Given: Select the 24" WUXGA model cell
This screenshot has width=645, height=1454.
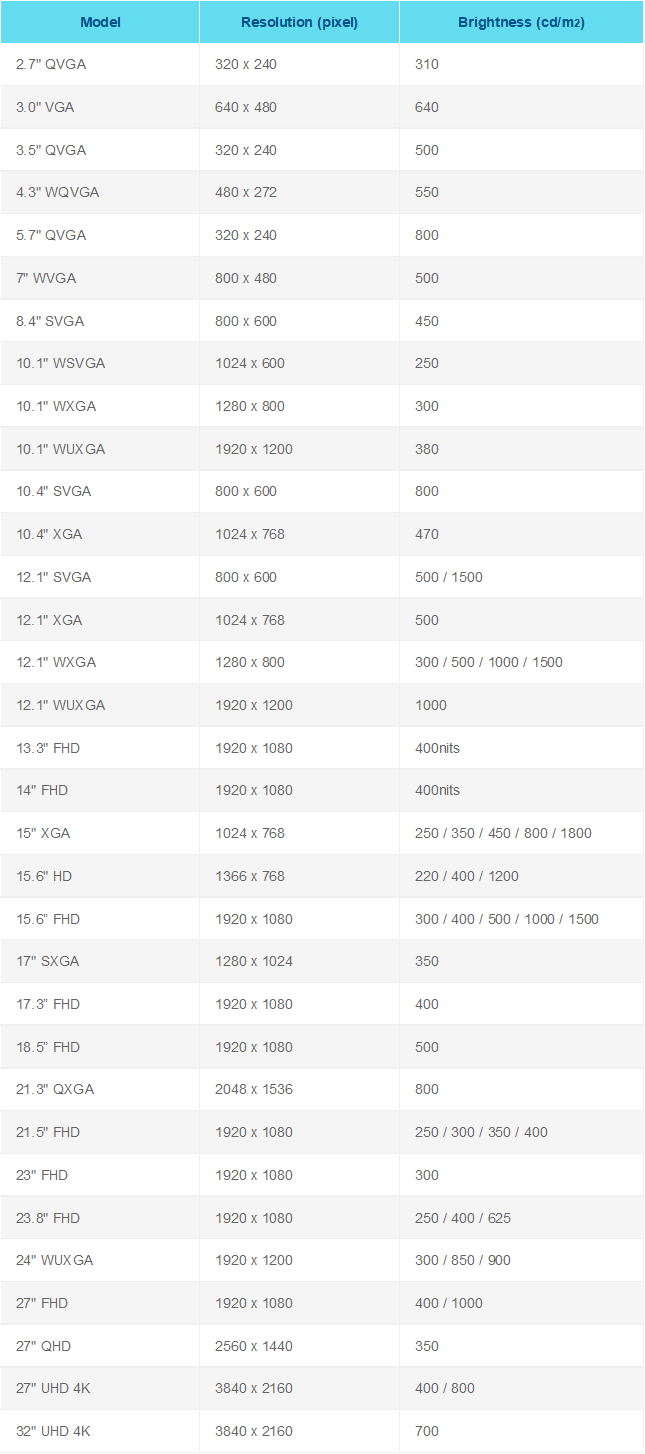Looking at the screenshot, I should point(100,1260).
